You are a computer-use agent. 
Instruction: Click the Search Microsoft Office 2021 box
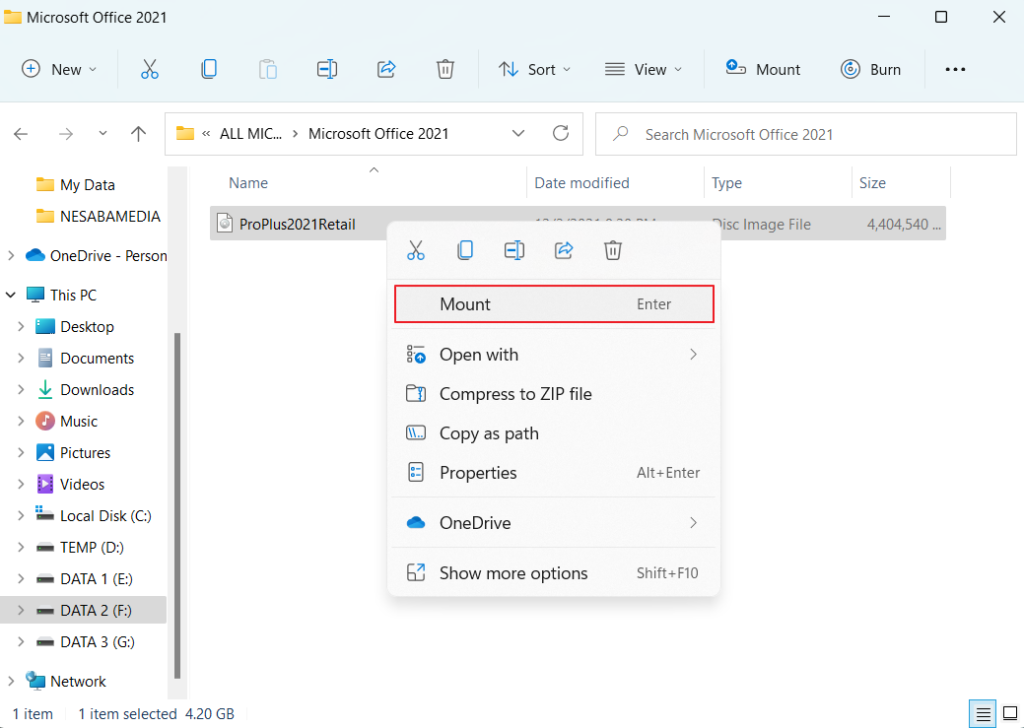[x=805, y=134]
